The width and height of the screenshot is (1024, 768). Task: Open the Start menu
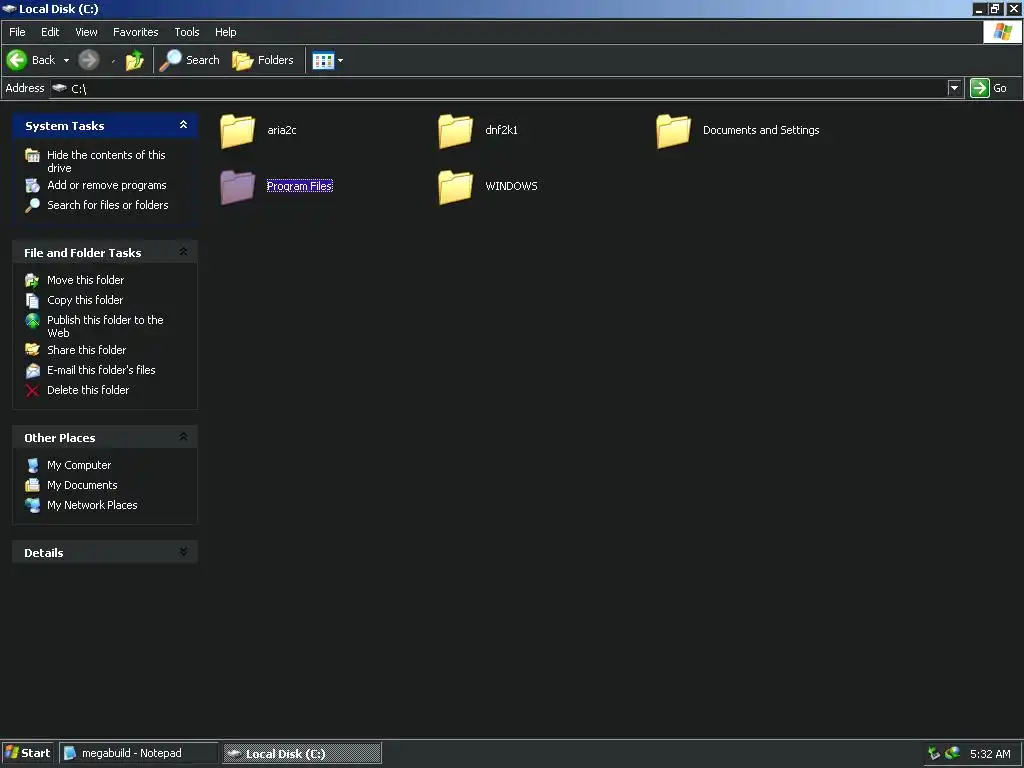[27, 754]
